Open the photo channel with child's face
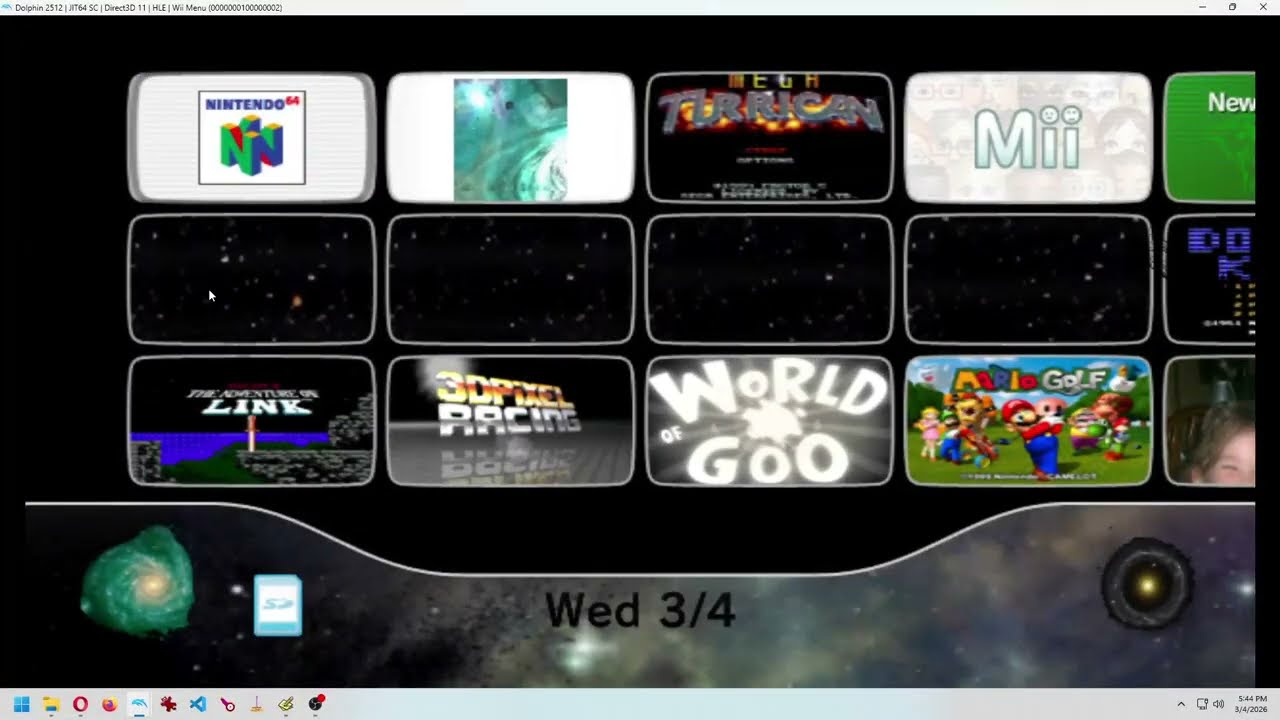1280x720 pixels. click(1209, 421)
